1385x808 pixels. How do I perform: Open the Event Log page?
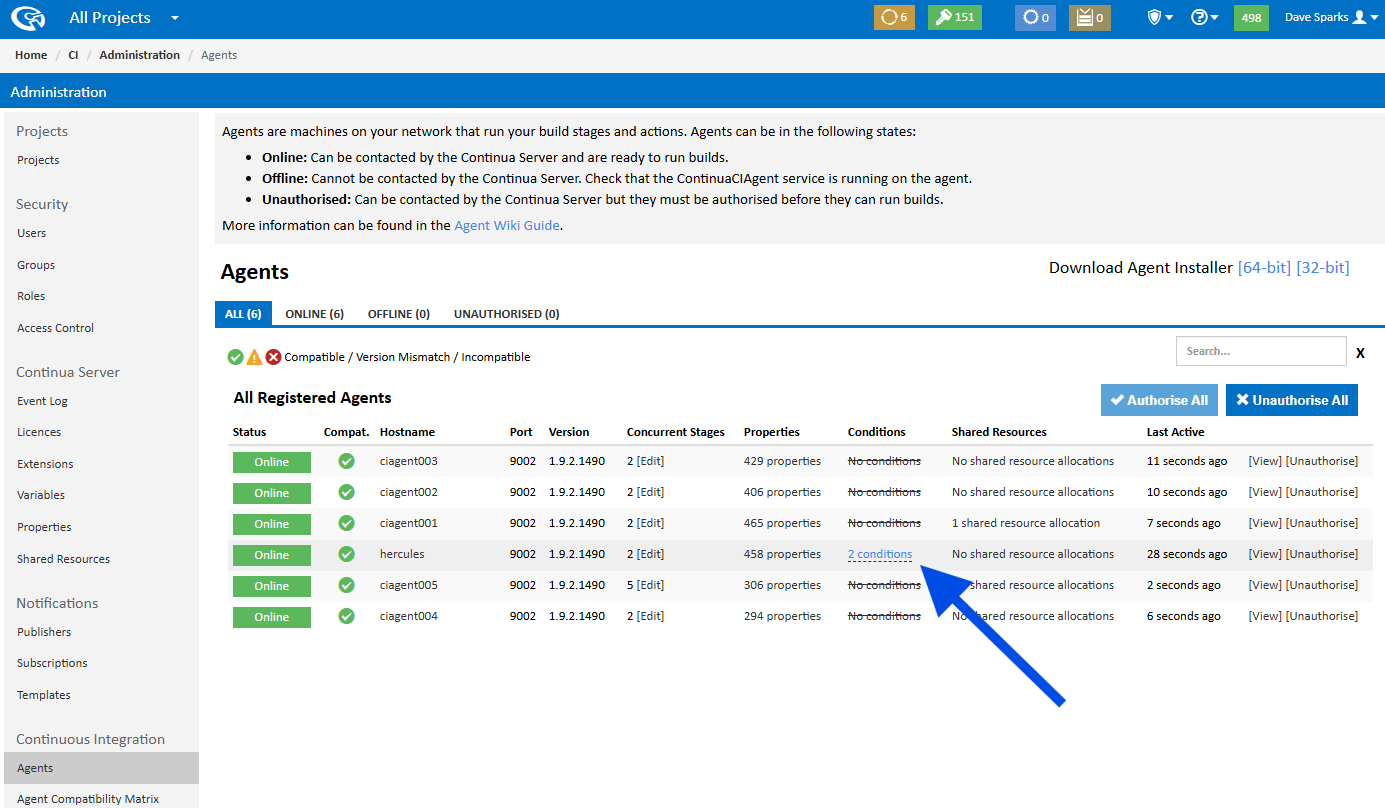[42, 401]
